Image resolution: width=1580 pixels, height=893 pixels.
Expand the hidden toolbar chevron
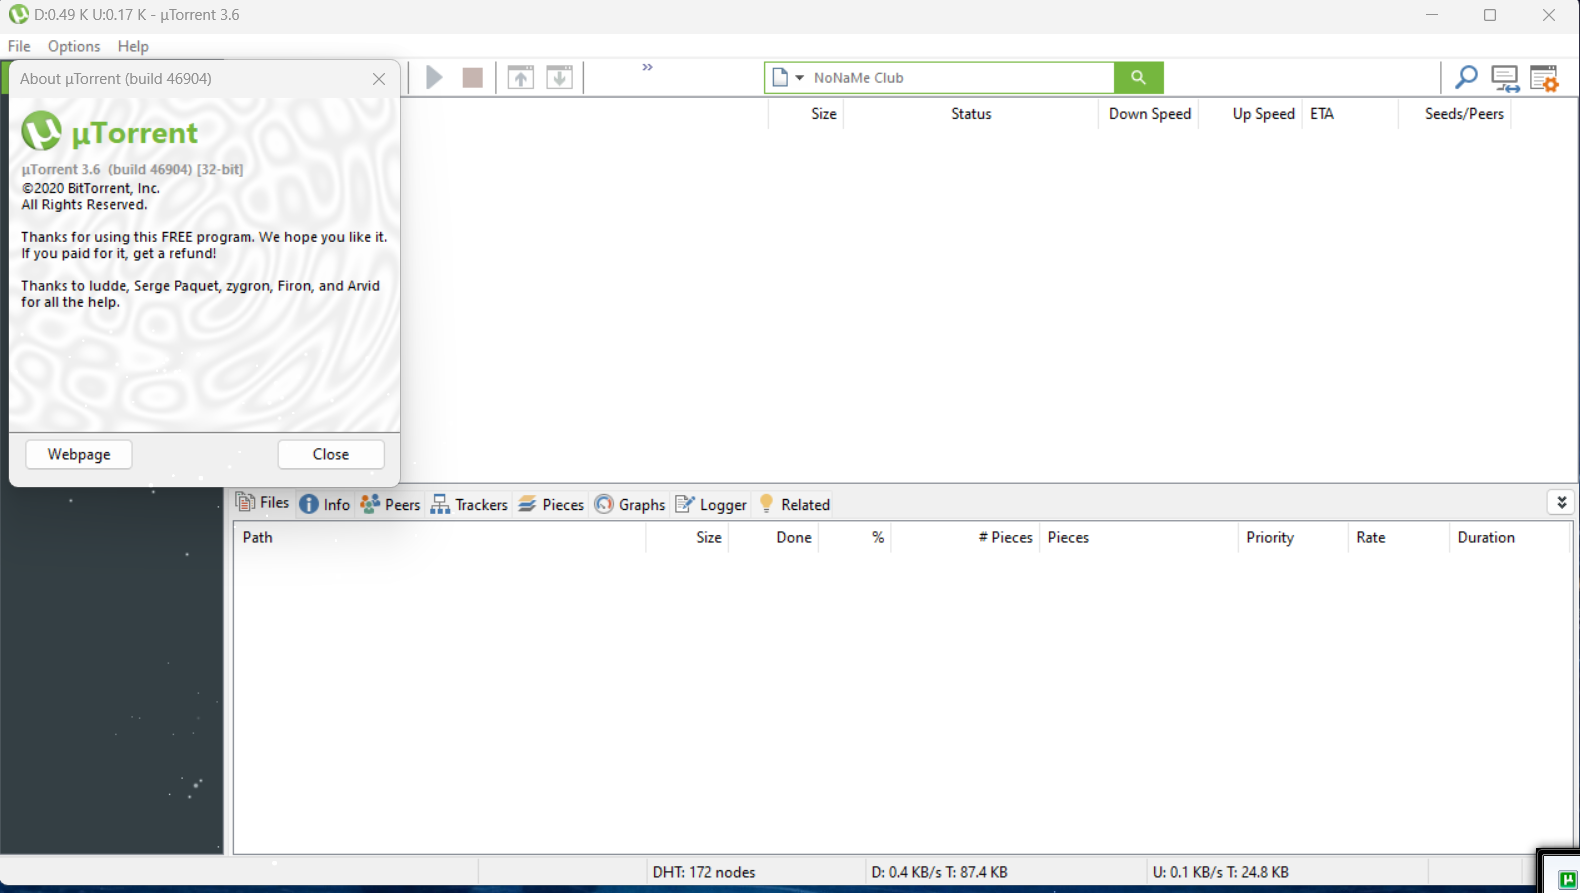coord(647,67)
